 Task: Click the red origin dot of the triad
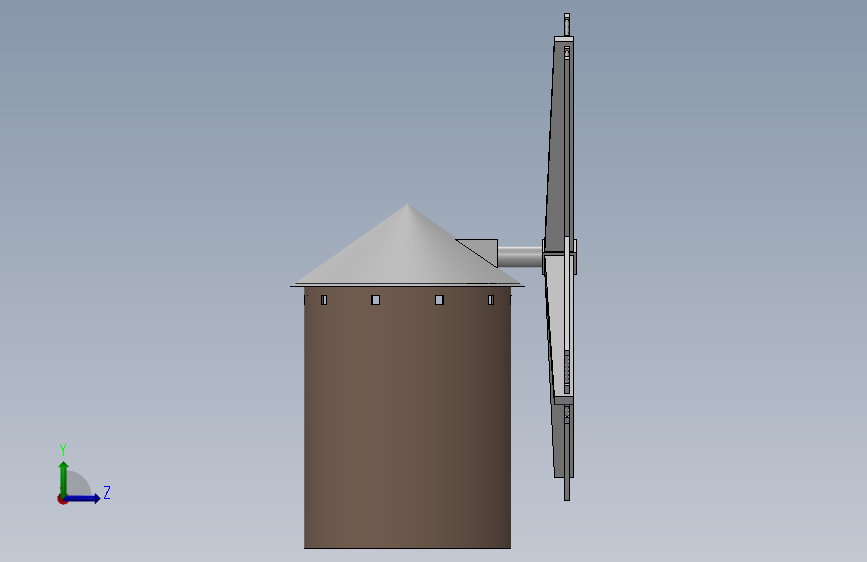(x=62, y=499)
